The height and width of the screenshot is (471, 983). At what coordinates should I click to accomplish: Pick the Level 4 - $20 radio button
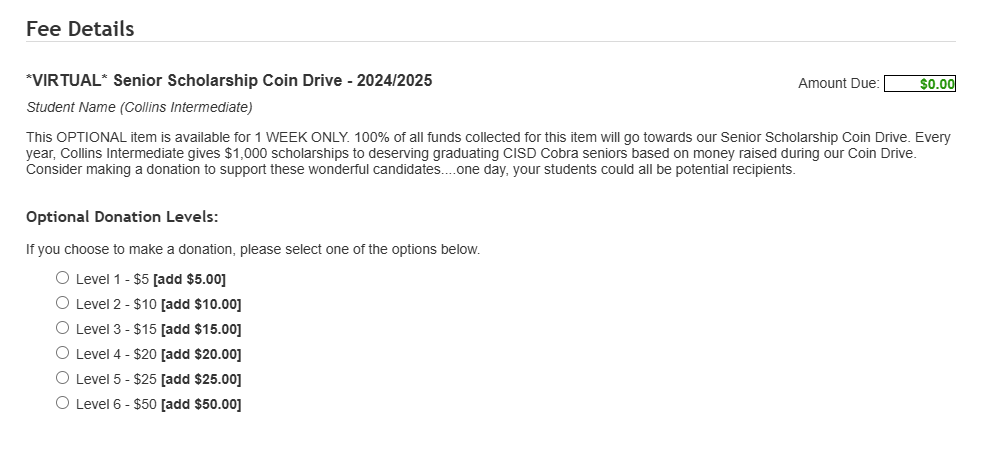pyautogui.click(x=63, y=353)
